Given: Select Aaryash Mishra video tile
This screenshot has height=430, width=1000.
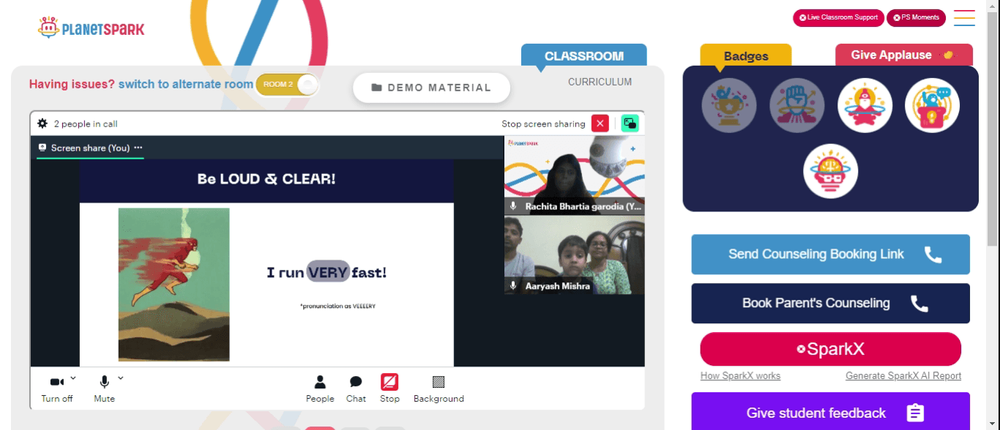Looking at the screenshot, I should (x=574, y=255).
